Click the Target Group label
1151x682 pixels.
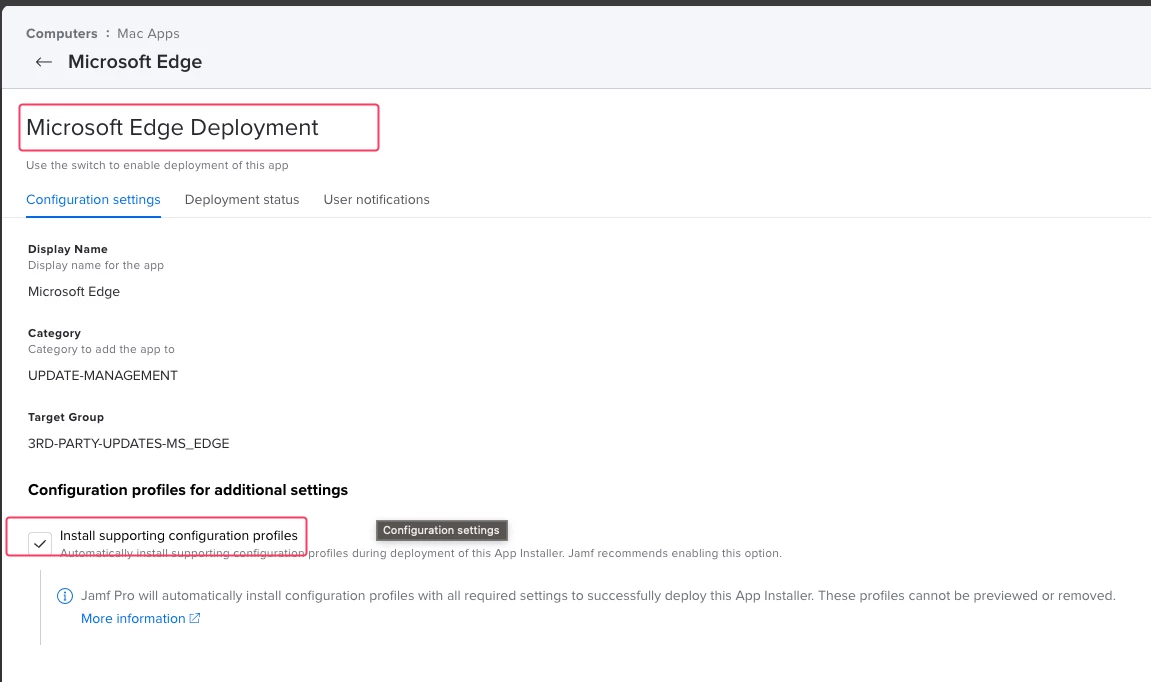pyautogui.click(x=66, y=417)
